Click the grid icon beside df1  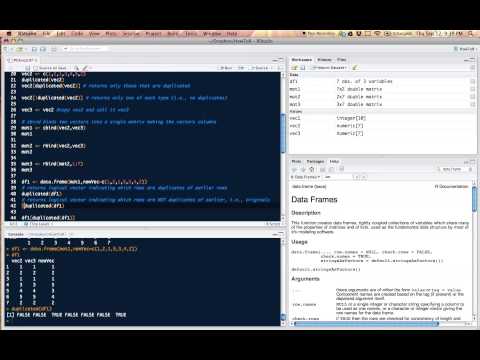point(472,81)
